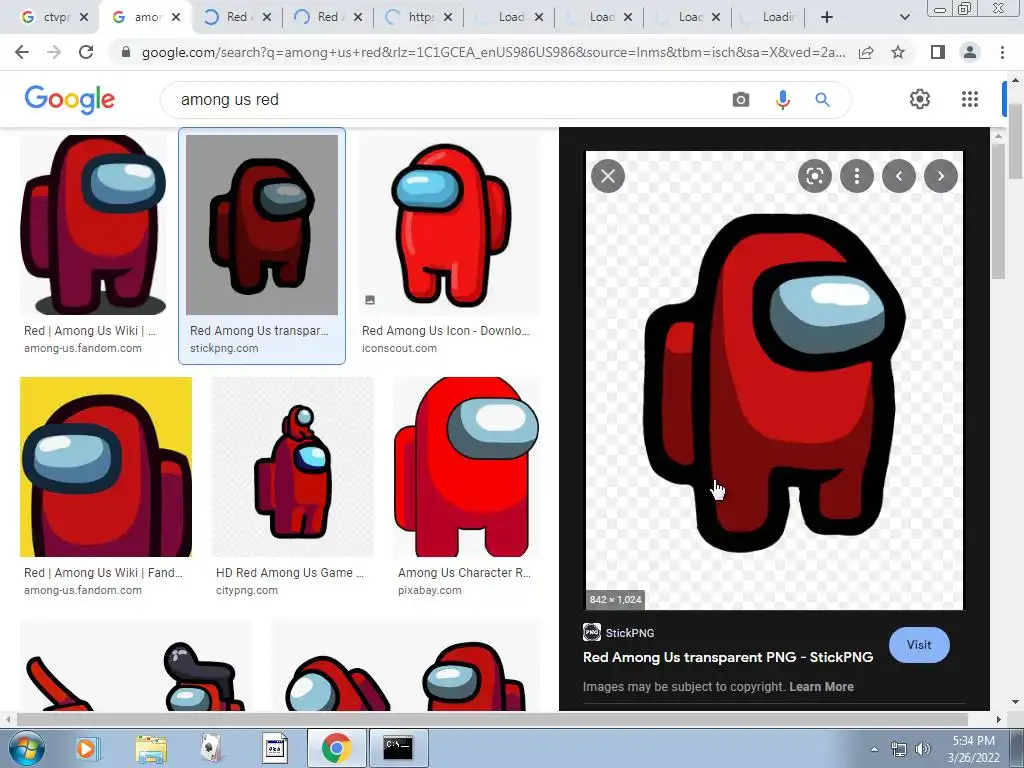The image size is (1024, 768).
Task: Click the iconscout.com source text
Action: (x=399, y=349)
